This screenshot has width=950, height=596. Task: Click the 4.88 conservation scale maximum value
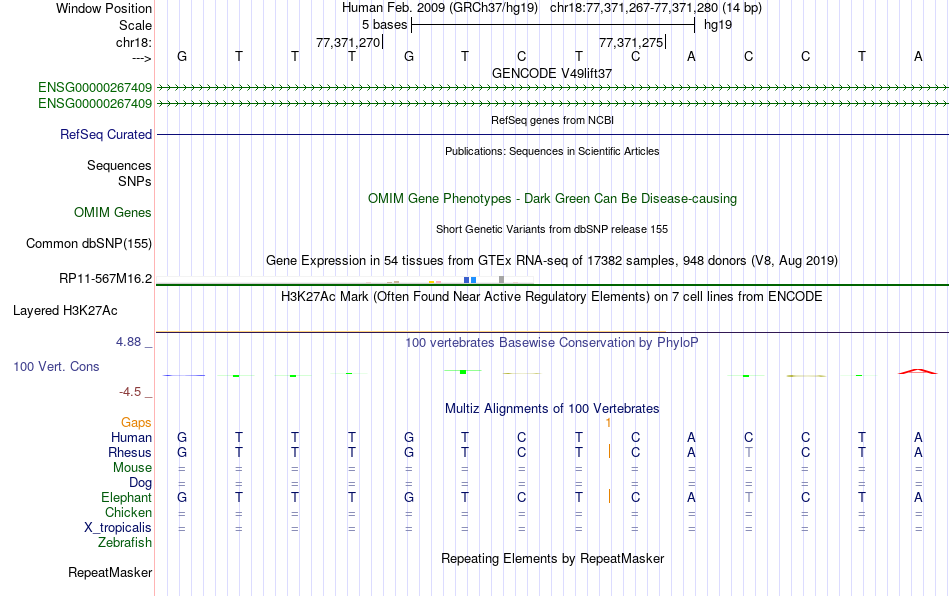point(128,342)
